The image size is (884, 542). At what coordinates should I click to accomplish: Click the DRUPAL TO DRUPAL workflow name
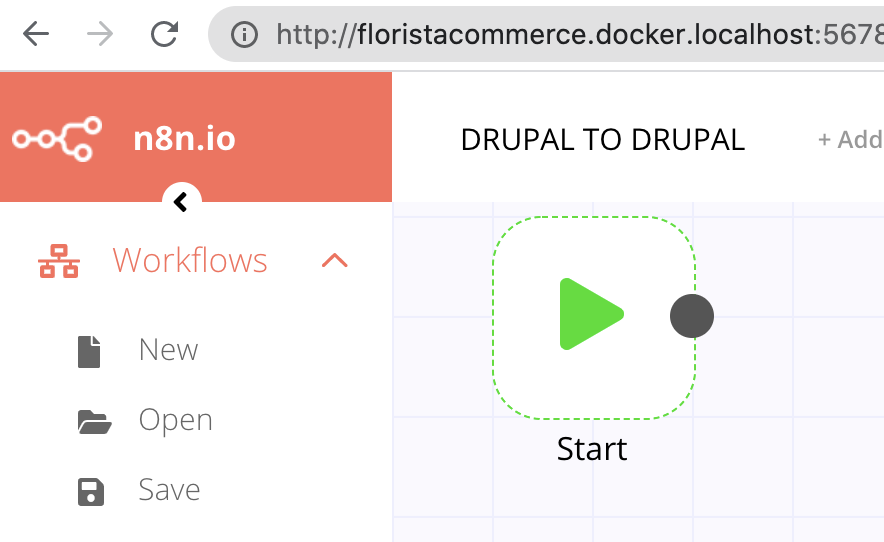click(x=603, y=140)
